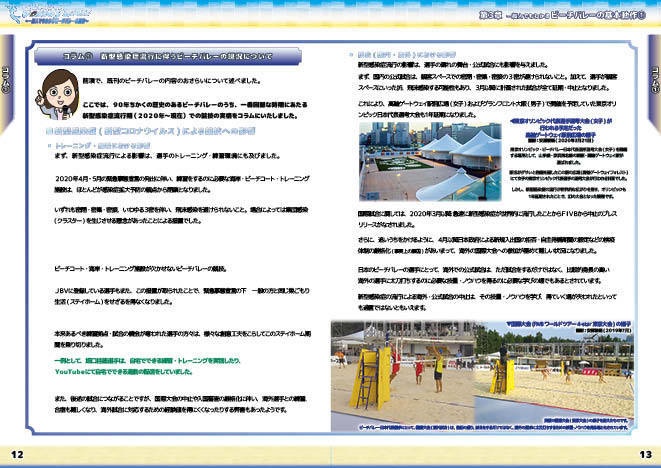
Task: Click the line beginning 'リリースがなされました'
Action: 387,225
